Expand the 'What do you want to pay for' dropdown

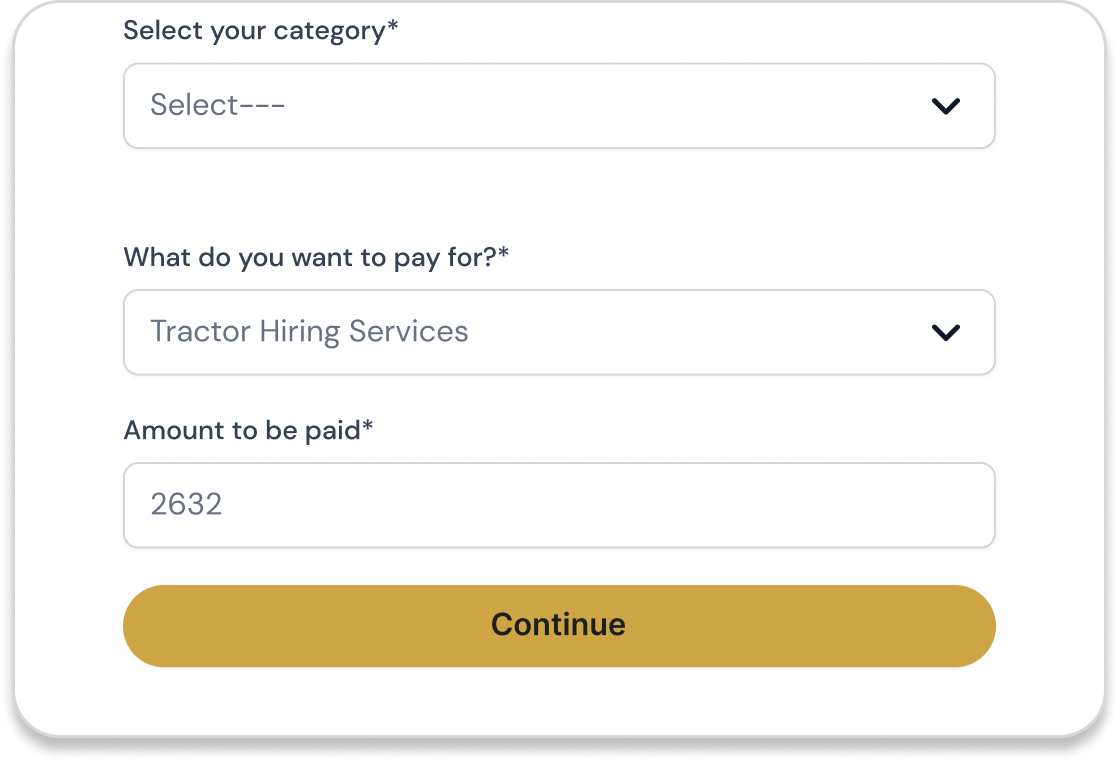click(558, 332)
